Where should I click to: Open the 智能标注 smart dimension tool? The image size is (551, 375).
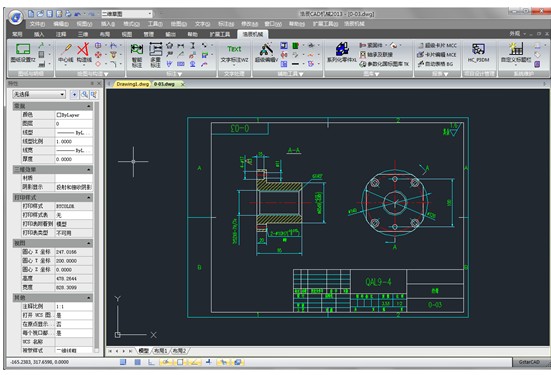click(137, 55)
